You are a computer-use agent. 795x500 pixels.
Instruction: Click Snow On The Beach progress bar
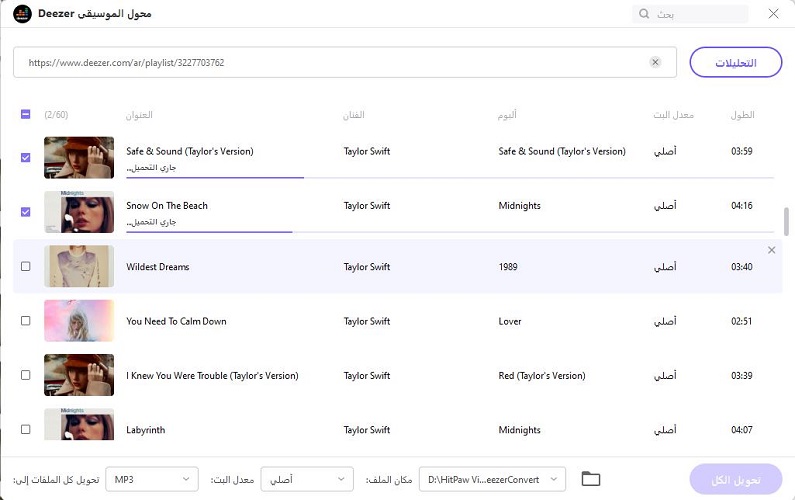tap(450, 232)
